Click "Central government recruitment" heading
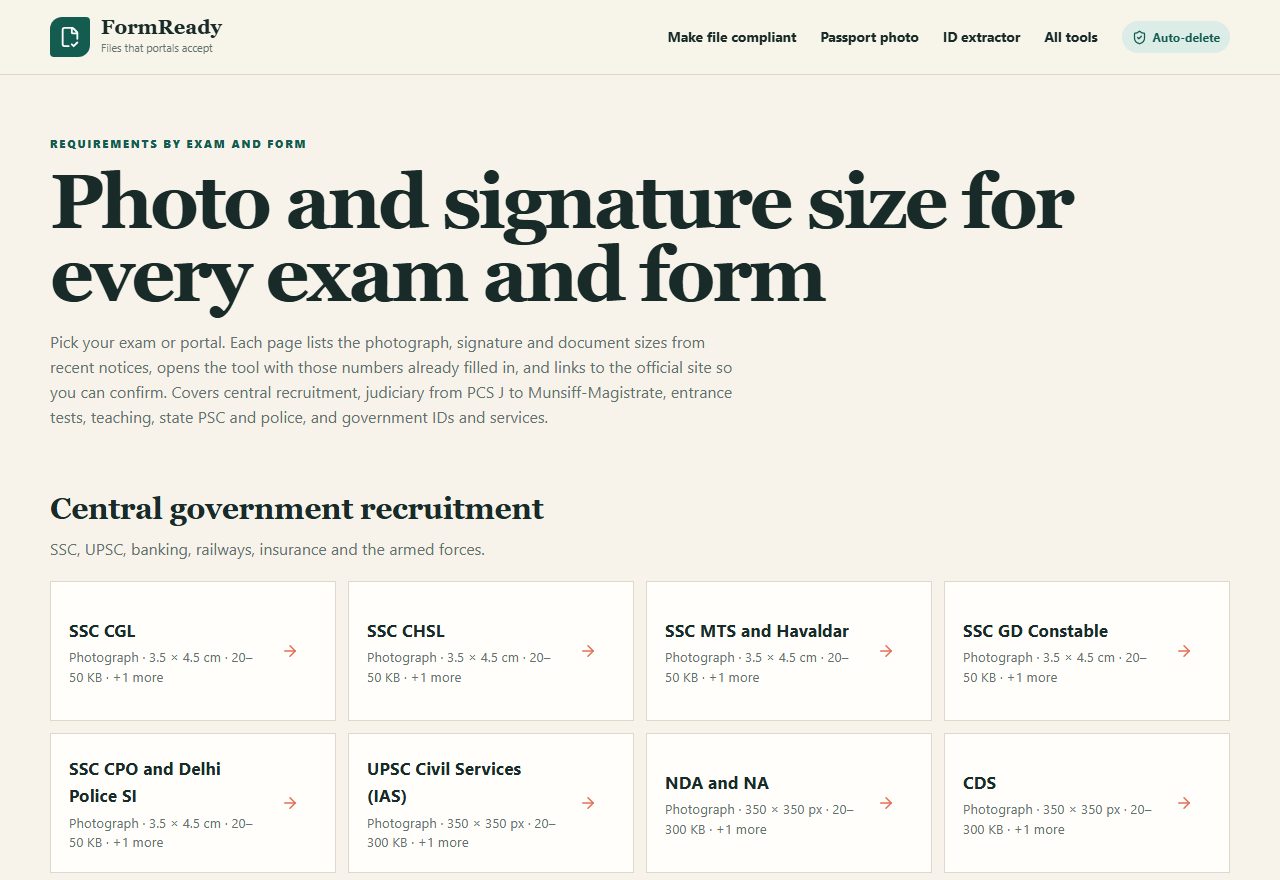Screen dimensions: 1280x880 [x=297, y=508]
